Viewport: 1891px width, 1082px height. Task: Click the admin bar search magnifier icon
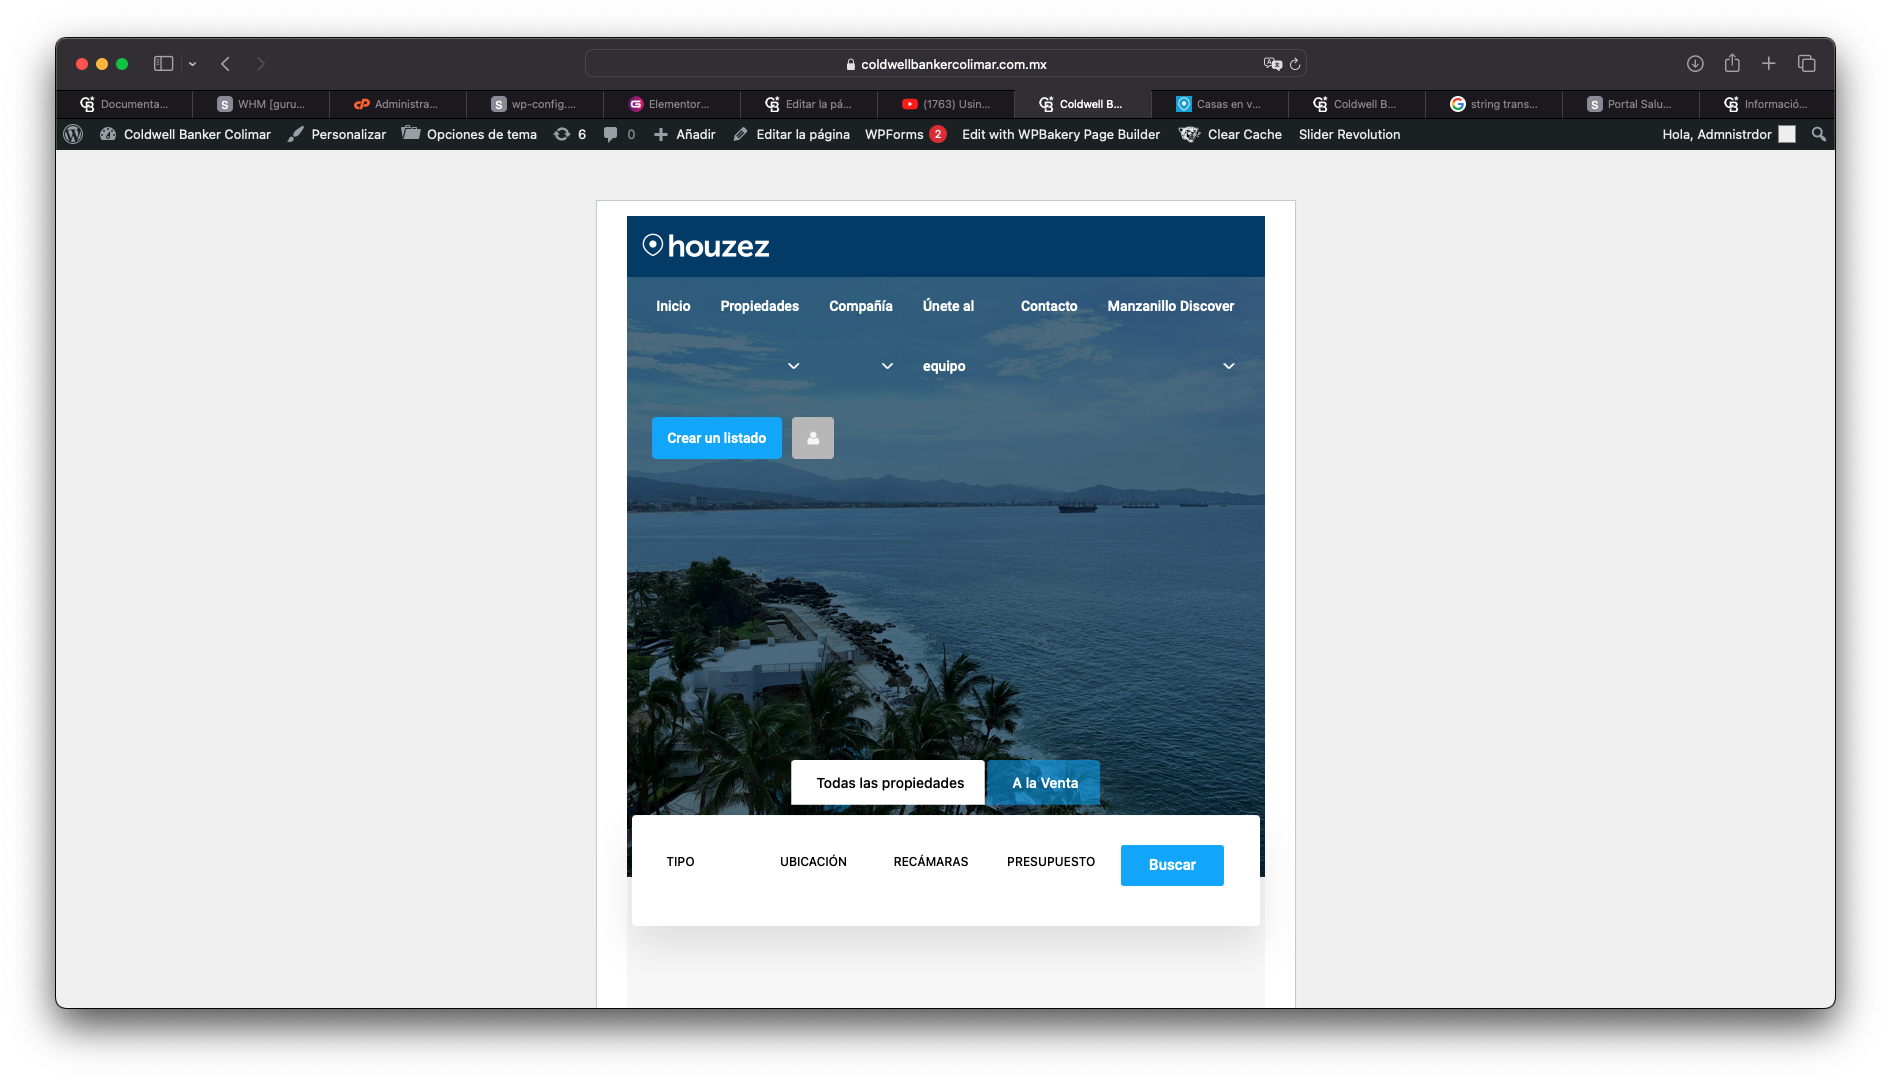tap(1818, 134)
